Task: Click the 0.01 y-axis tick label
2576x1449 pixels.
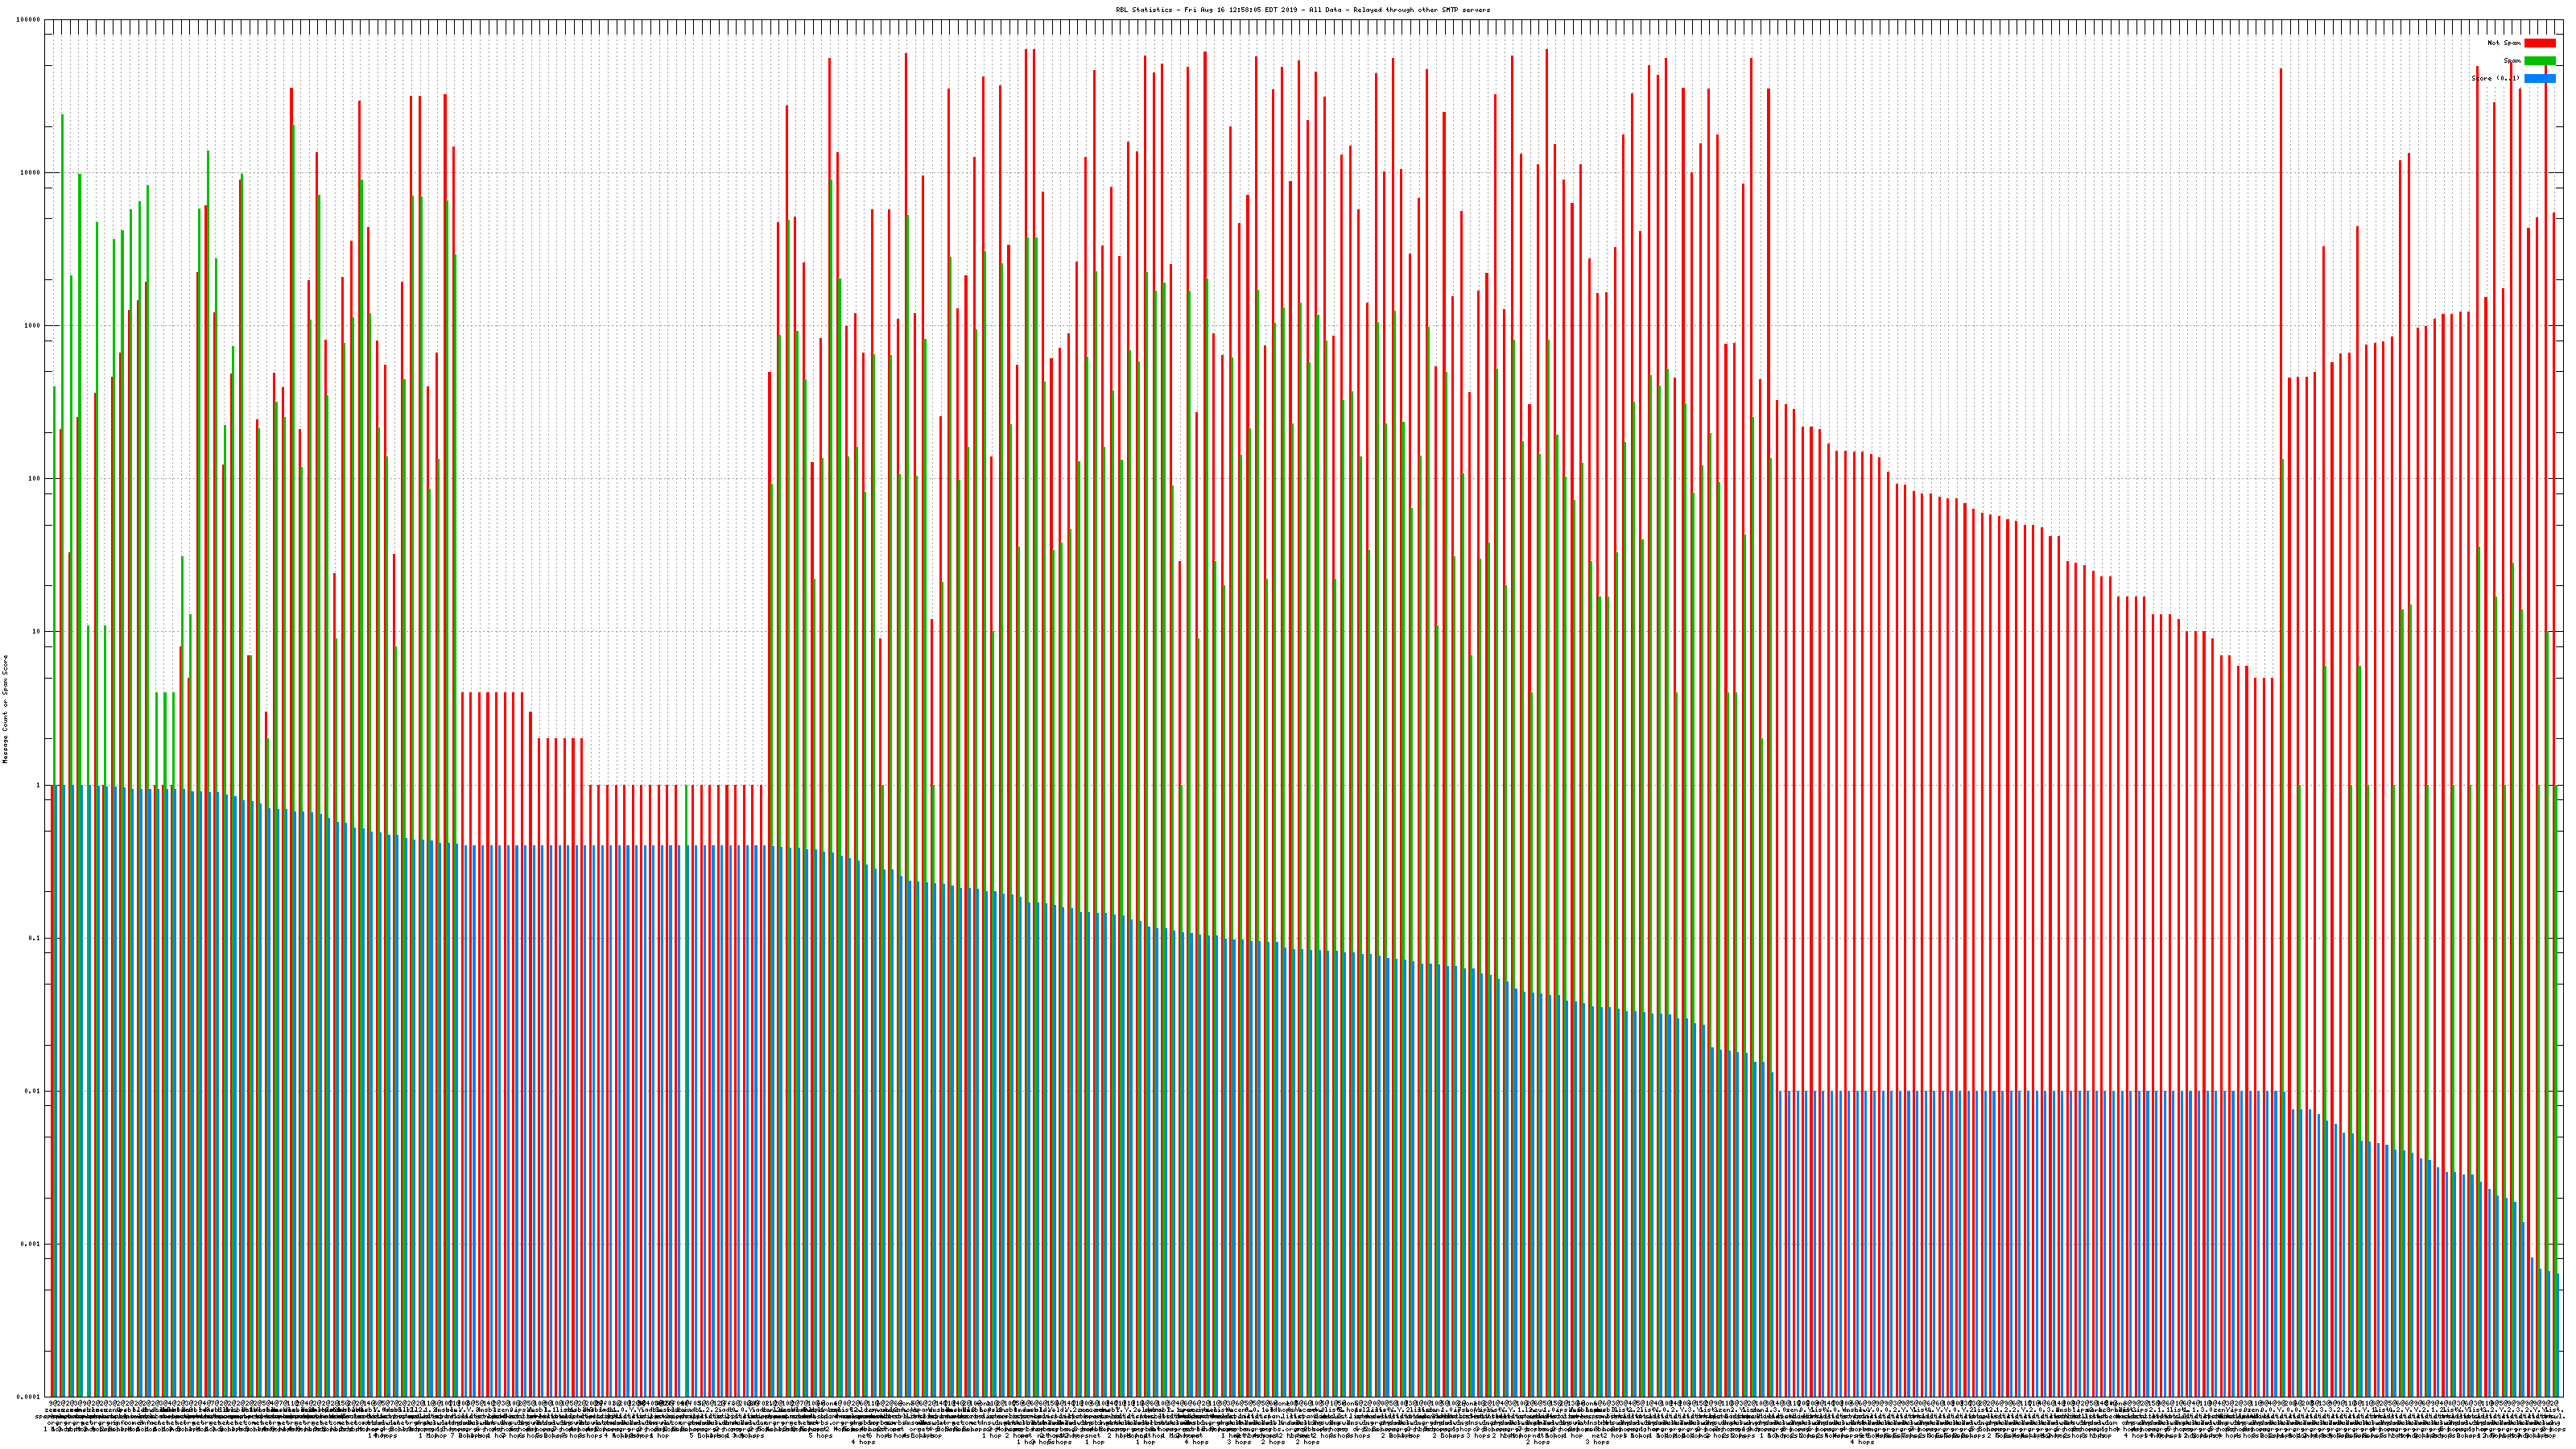Action: [x=34, y=1091]
